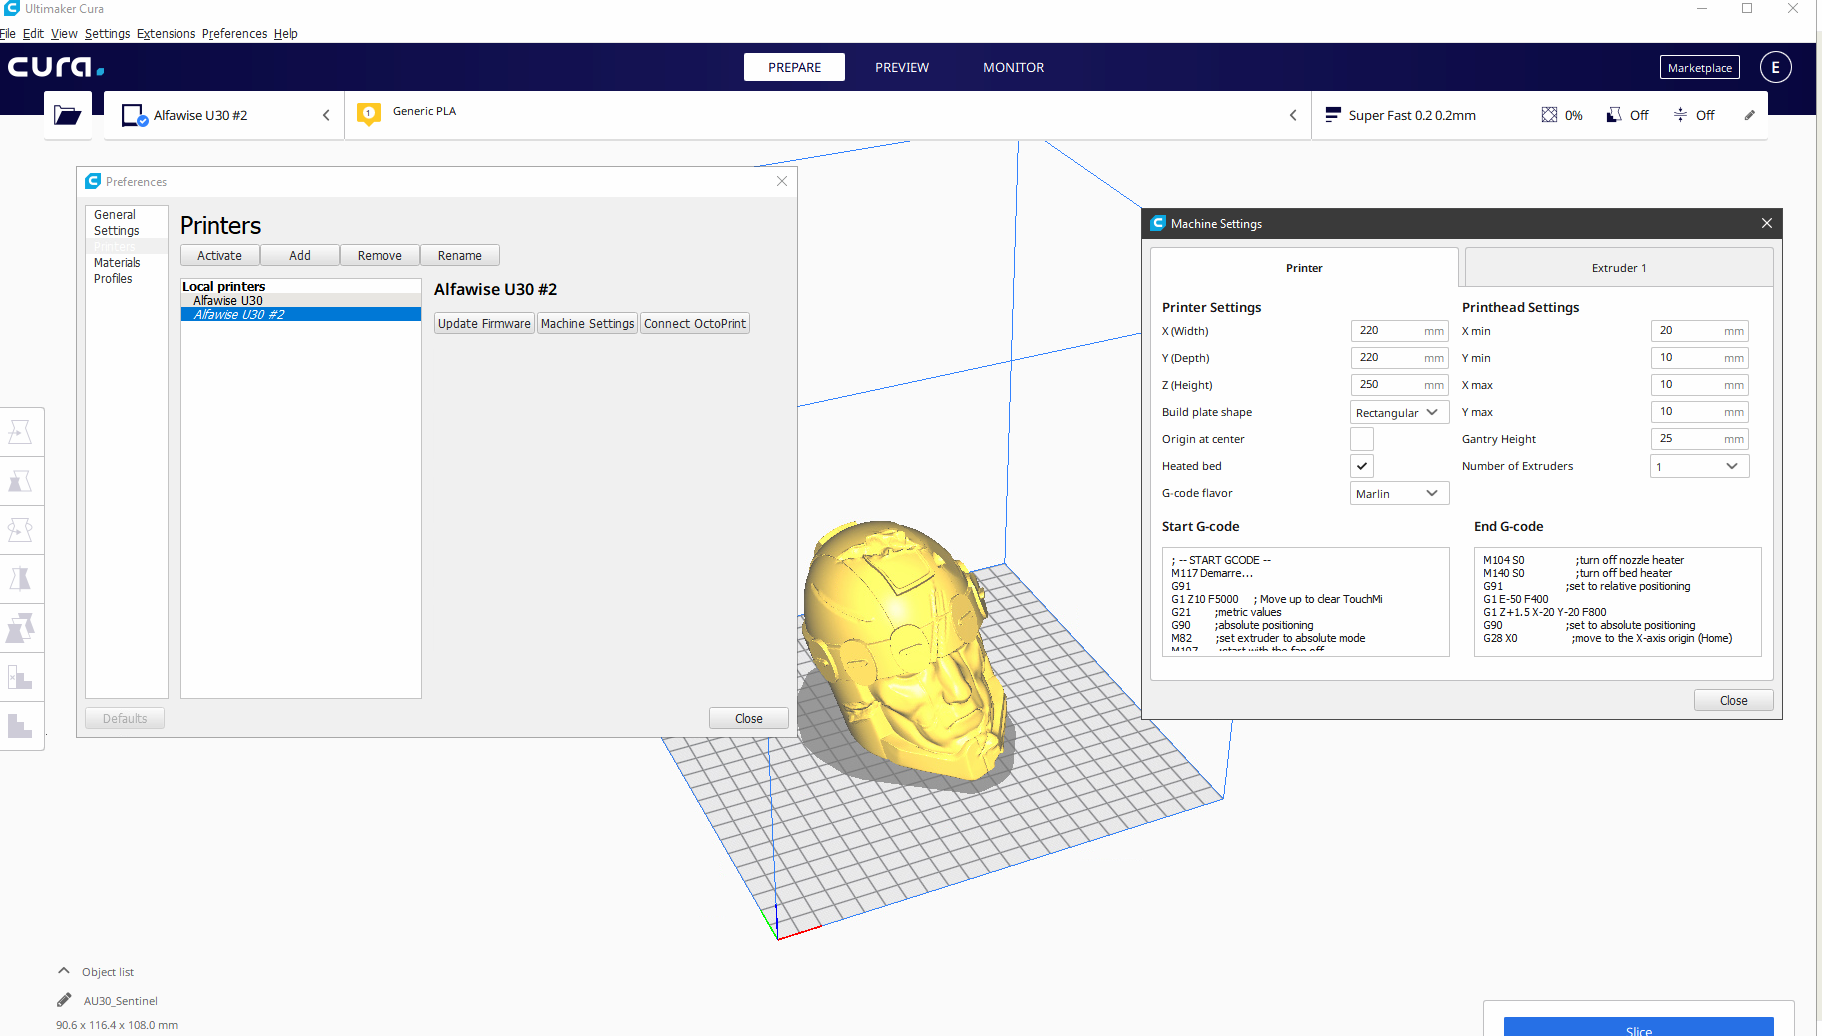Click the Rename printer button

click(460, 255)
